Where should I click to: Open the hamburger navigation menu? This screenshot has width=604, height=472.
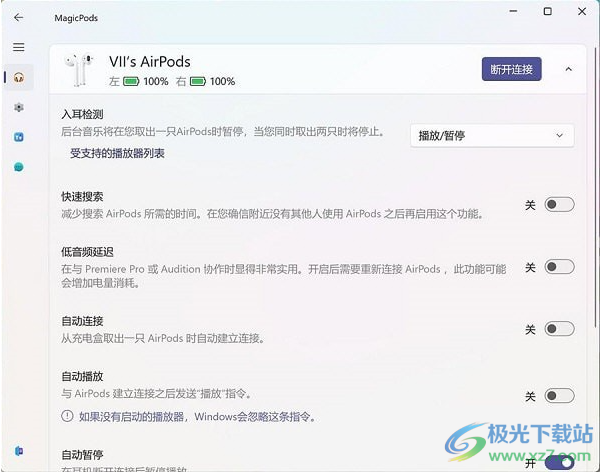pos(18,47)
